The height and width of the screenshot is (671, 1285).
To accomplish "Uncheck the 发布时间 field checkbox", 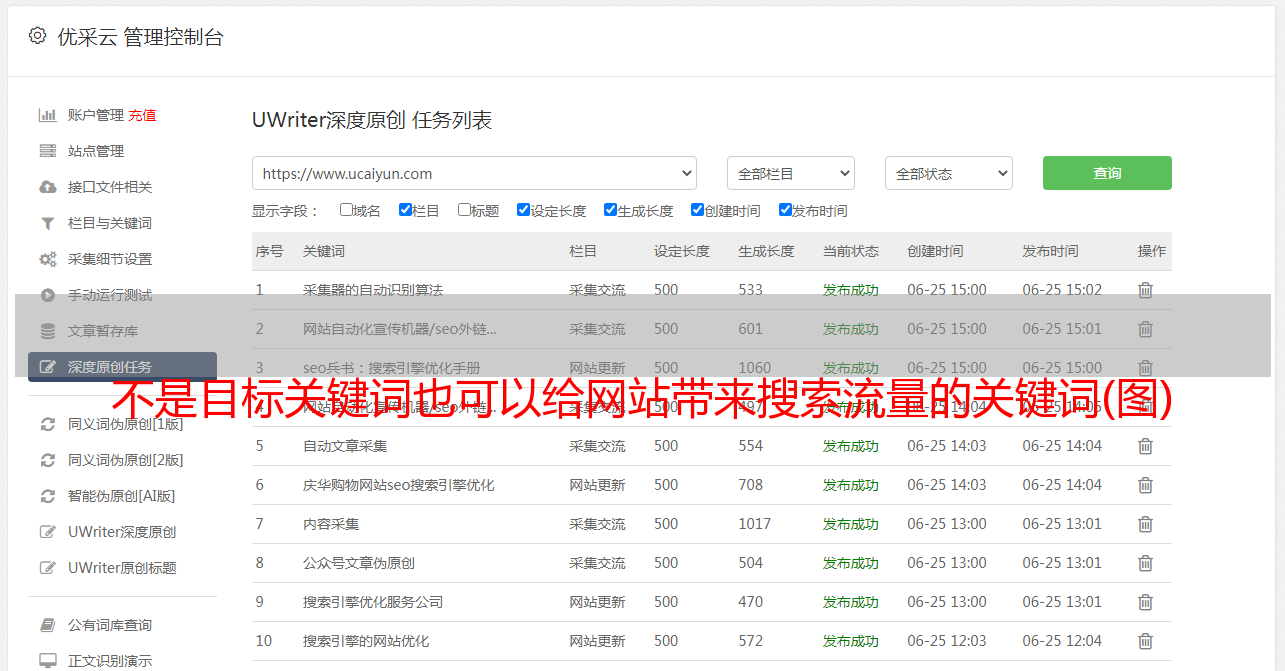I will point(785,210).
